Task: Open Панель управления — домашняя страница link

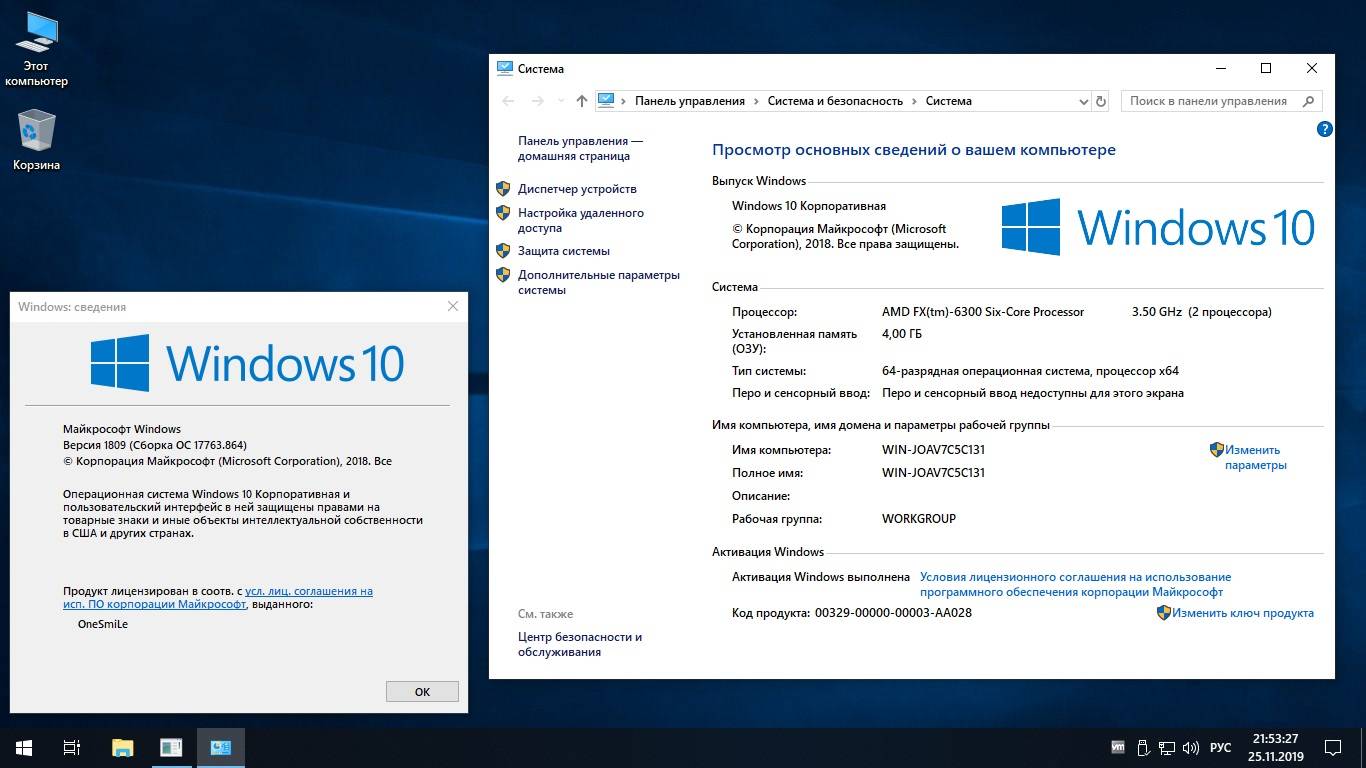Action: coord(580,149)
